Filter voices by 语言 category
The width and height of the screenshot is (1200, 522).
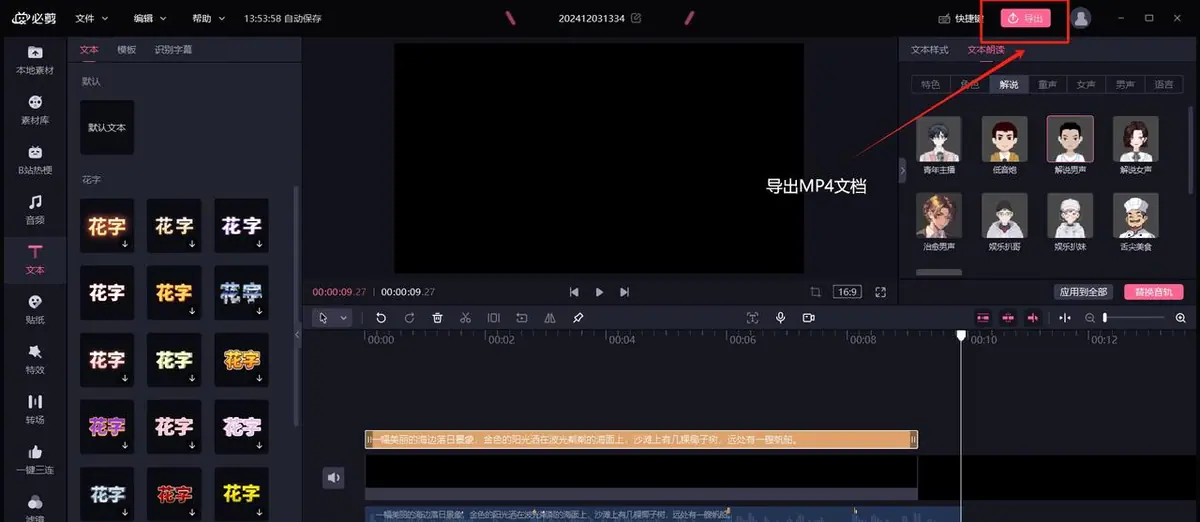pyautogui.click(x=1164, y=85)
